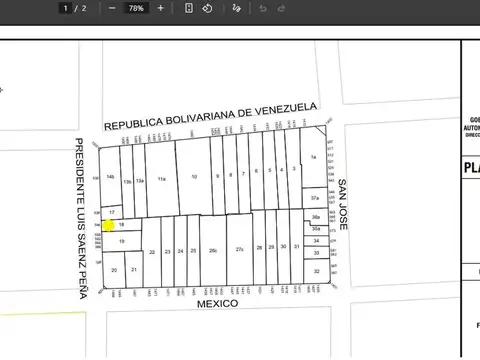Click parcel label 4
The width and height of the screenshot is (480, 360).
pos(282,170)
